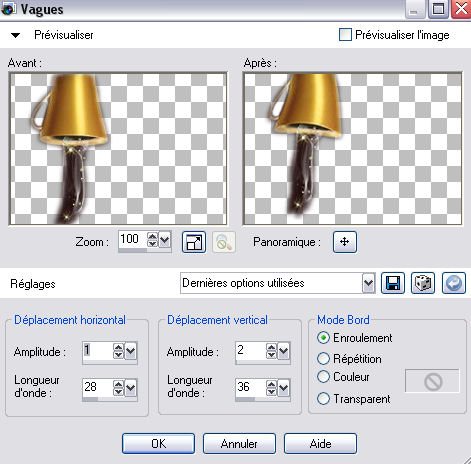
Task: Open help with Aide button
Action: [320, 444]
